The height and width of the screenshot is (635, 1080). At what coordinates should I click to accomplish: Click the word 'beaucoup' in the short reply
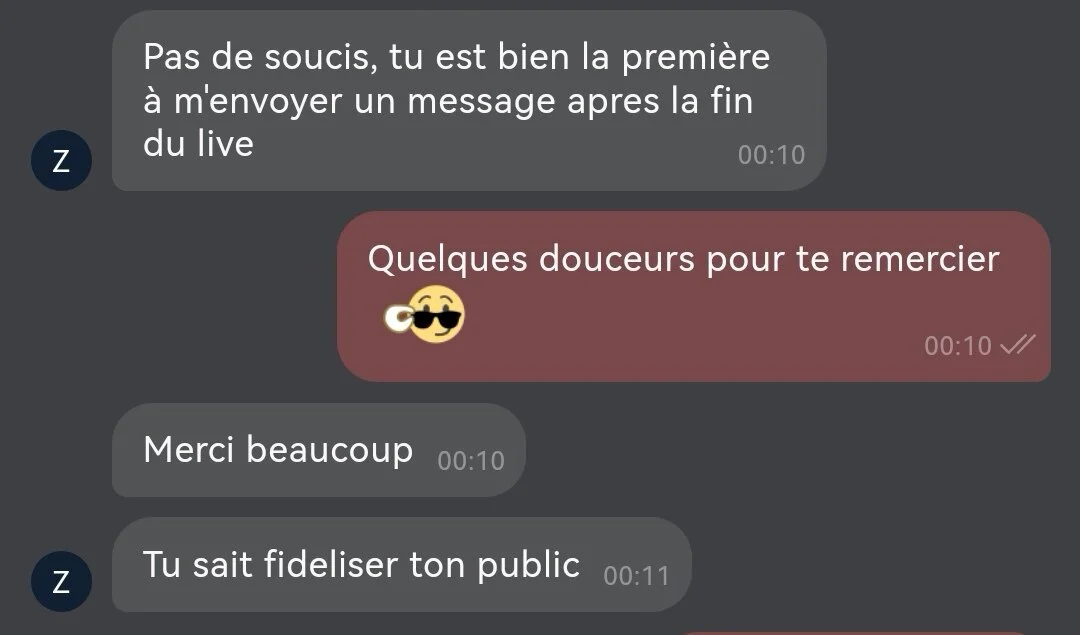pyautogui.click(x=329, y=451)
